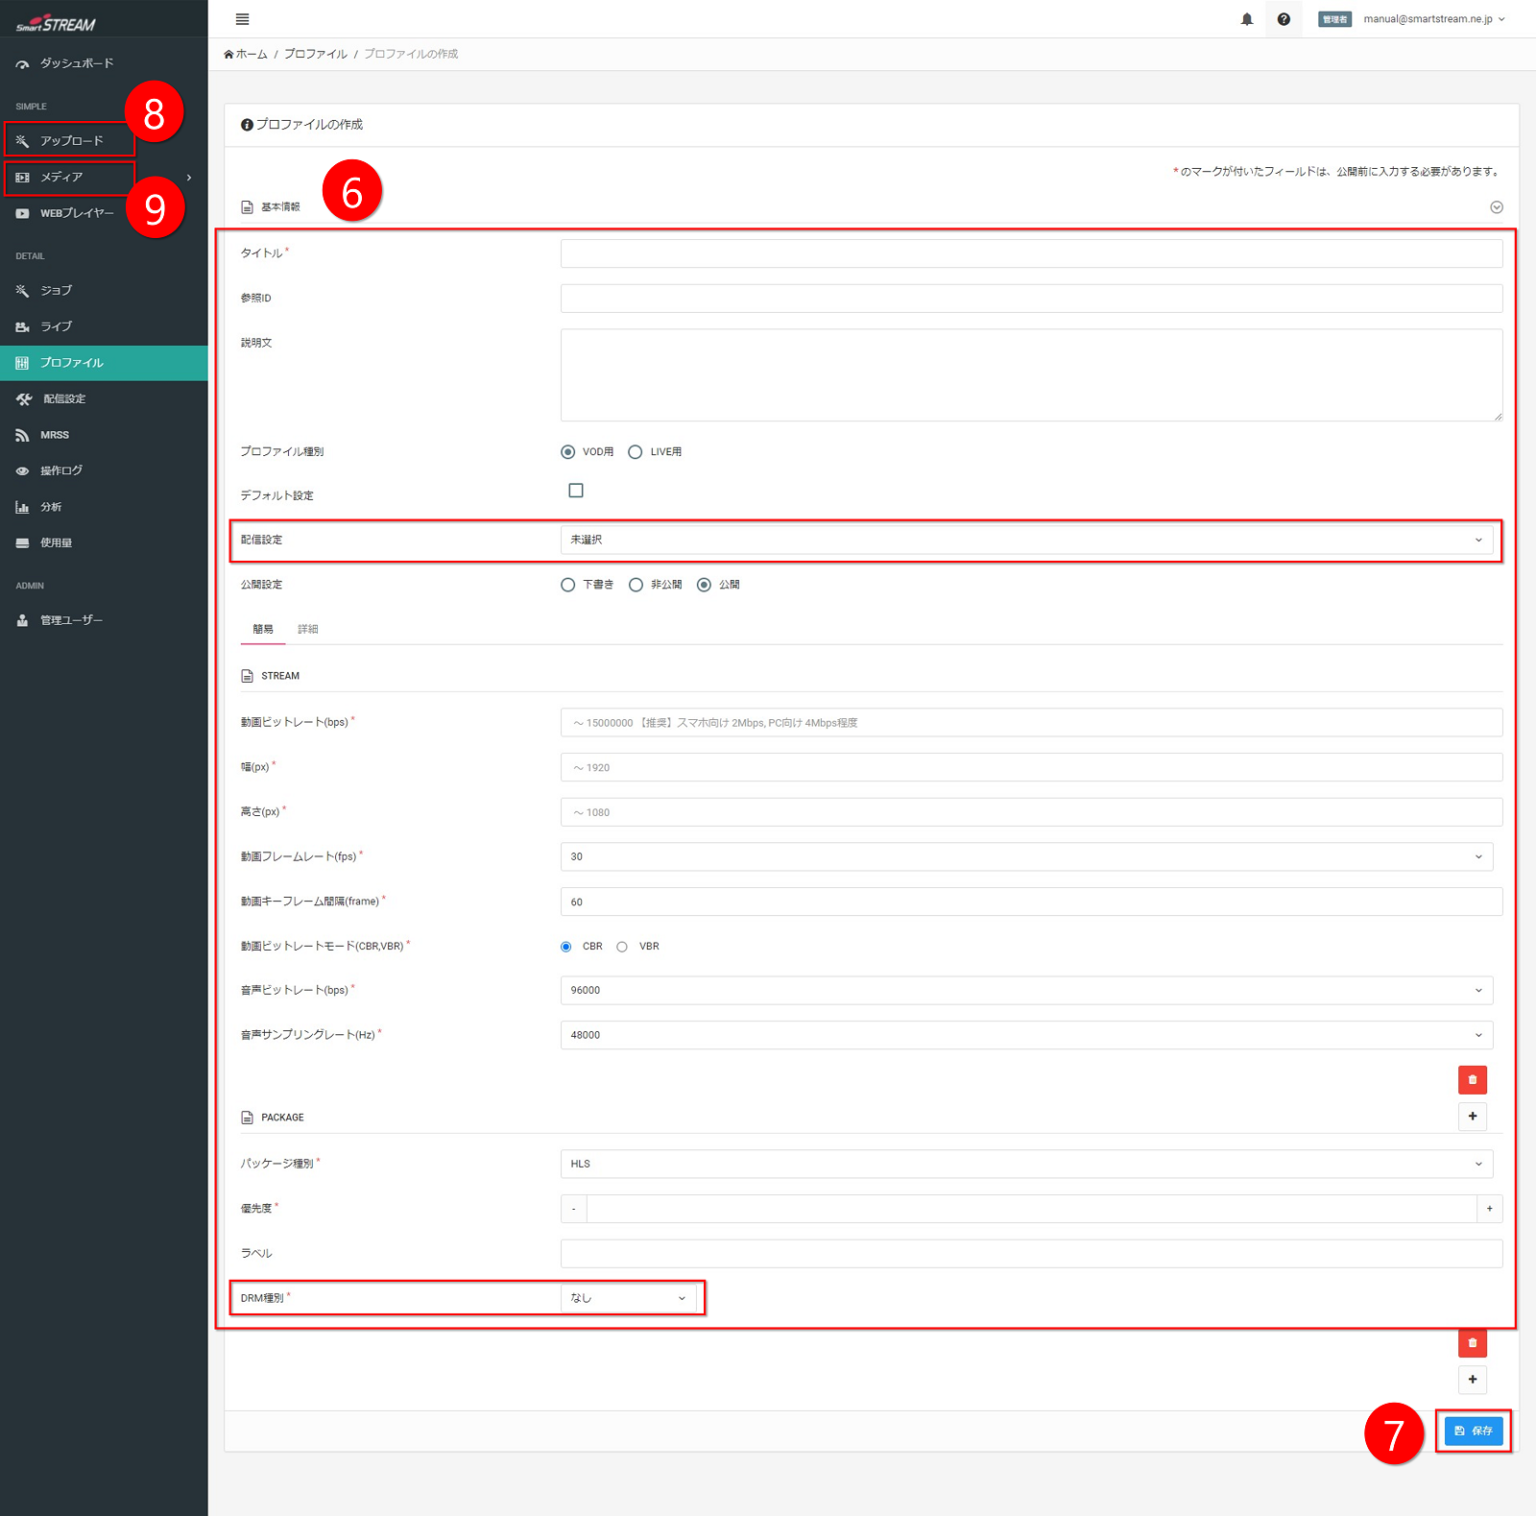Open the DRM種別 dropdown

628,1298
